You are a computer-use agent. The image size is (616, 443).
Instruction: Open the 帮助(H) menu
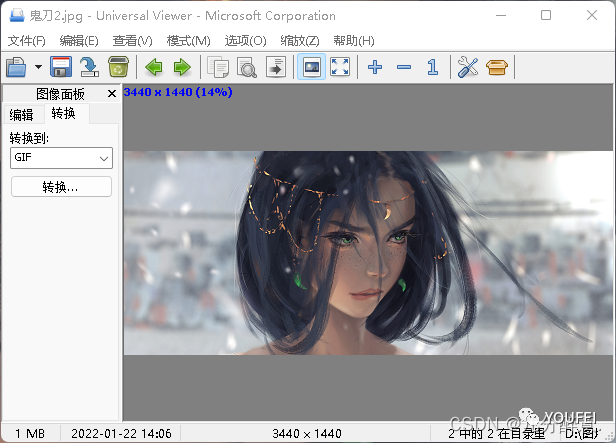coord(354,40)
